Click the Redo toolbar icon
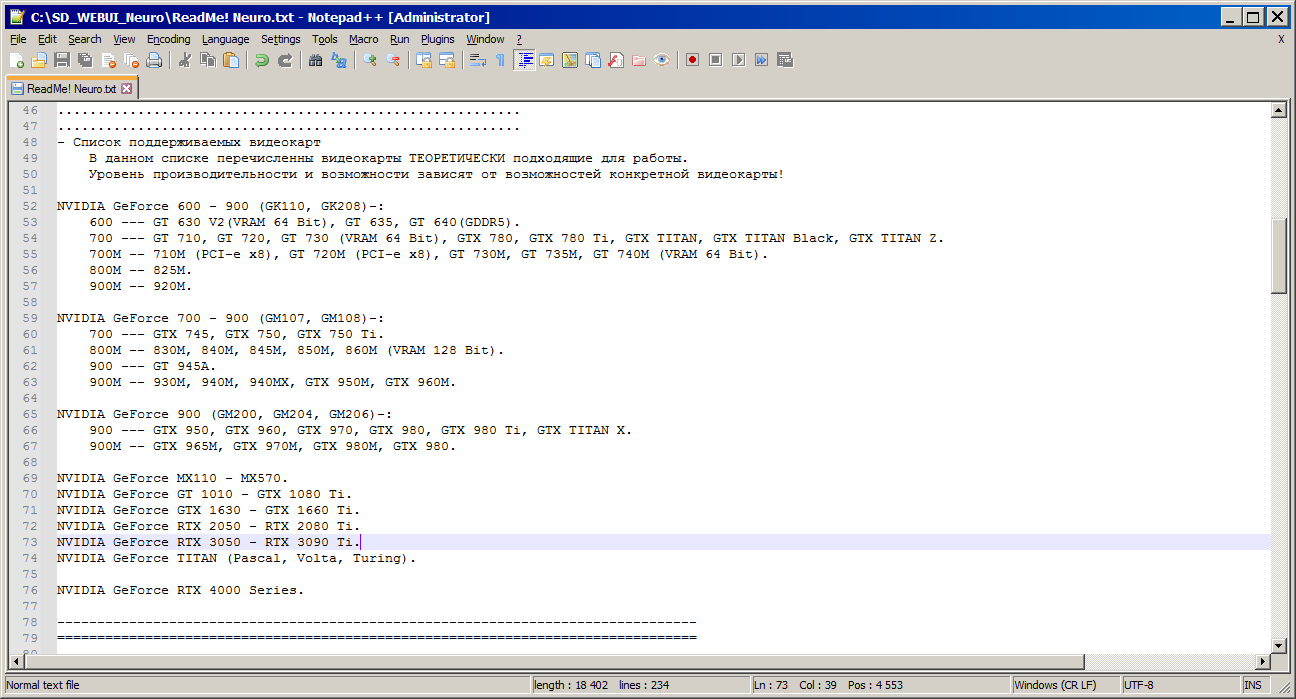 pyautogui.click(x=284, y=60)
